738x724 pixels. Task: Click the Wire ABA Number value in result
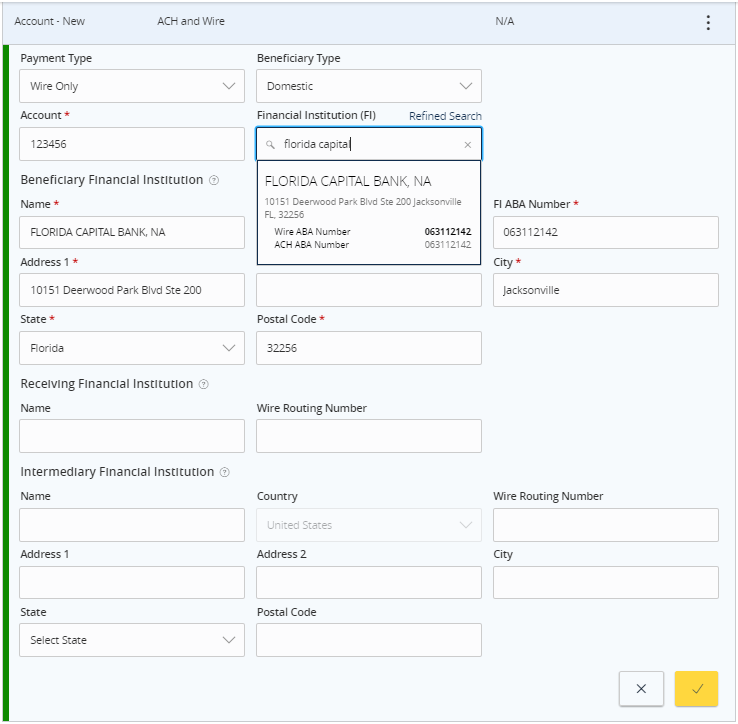tap(448, 232)
